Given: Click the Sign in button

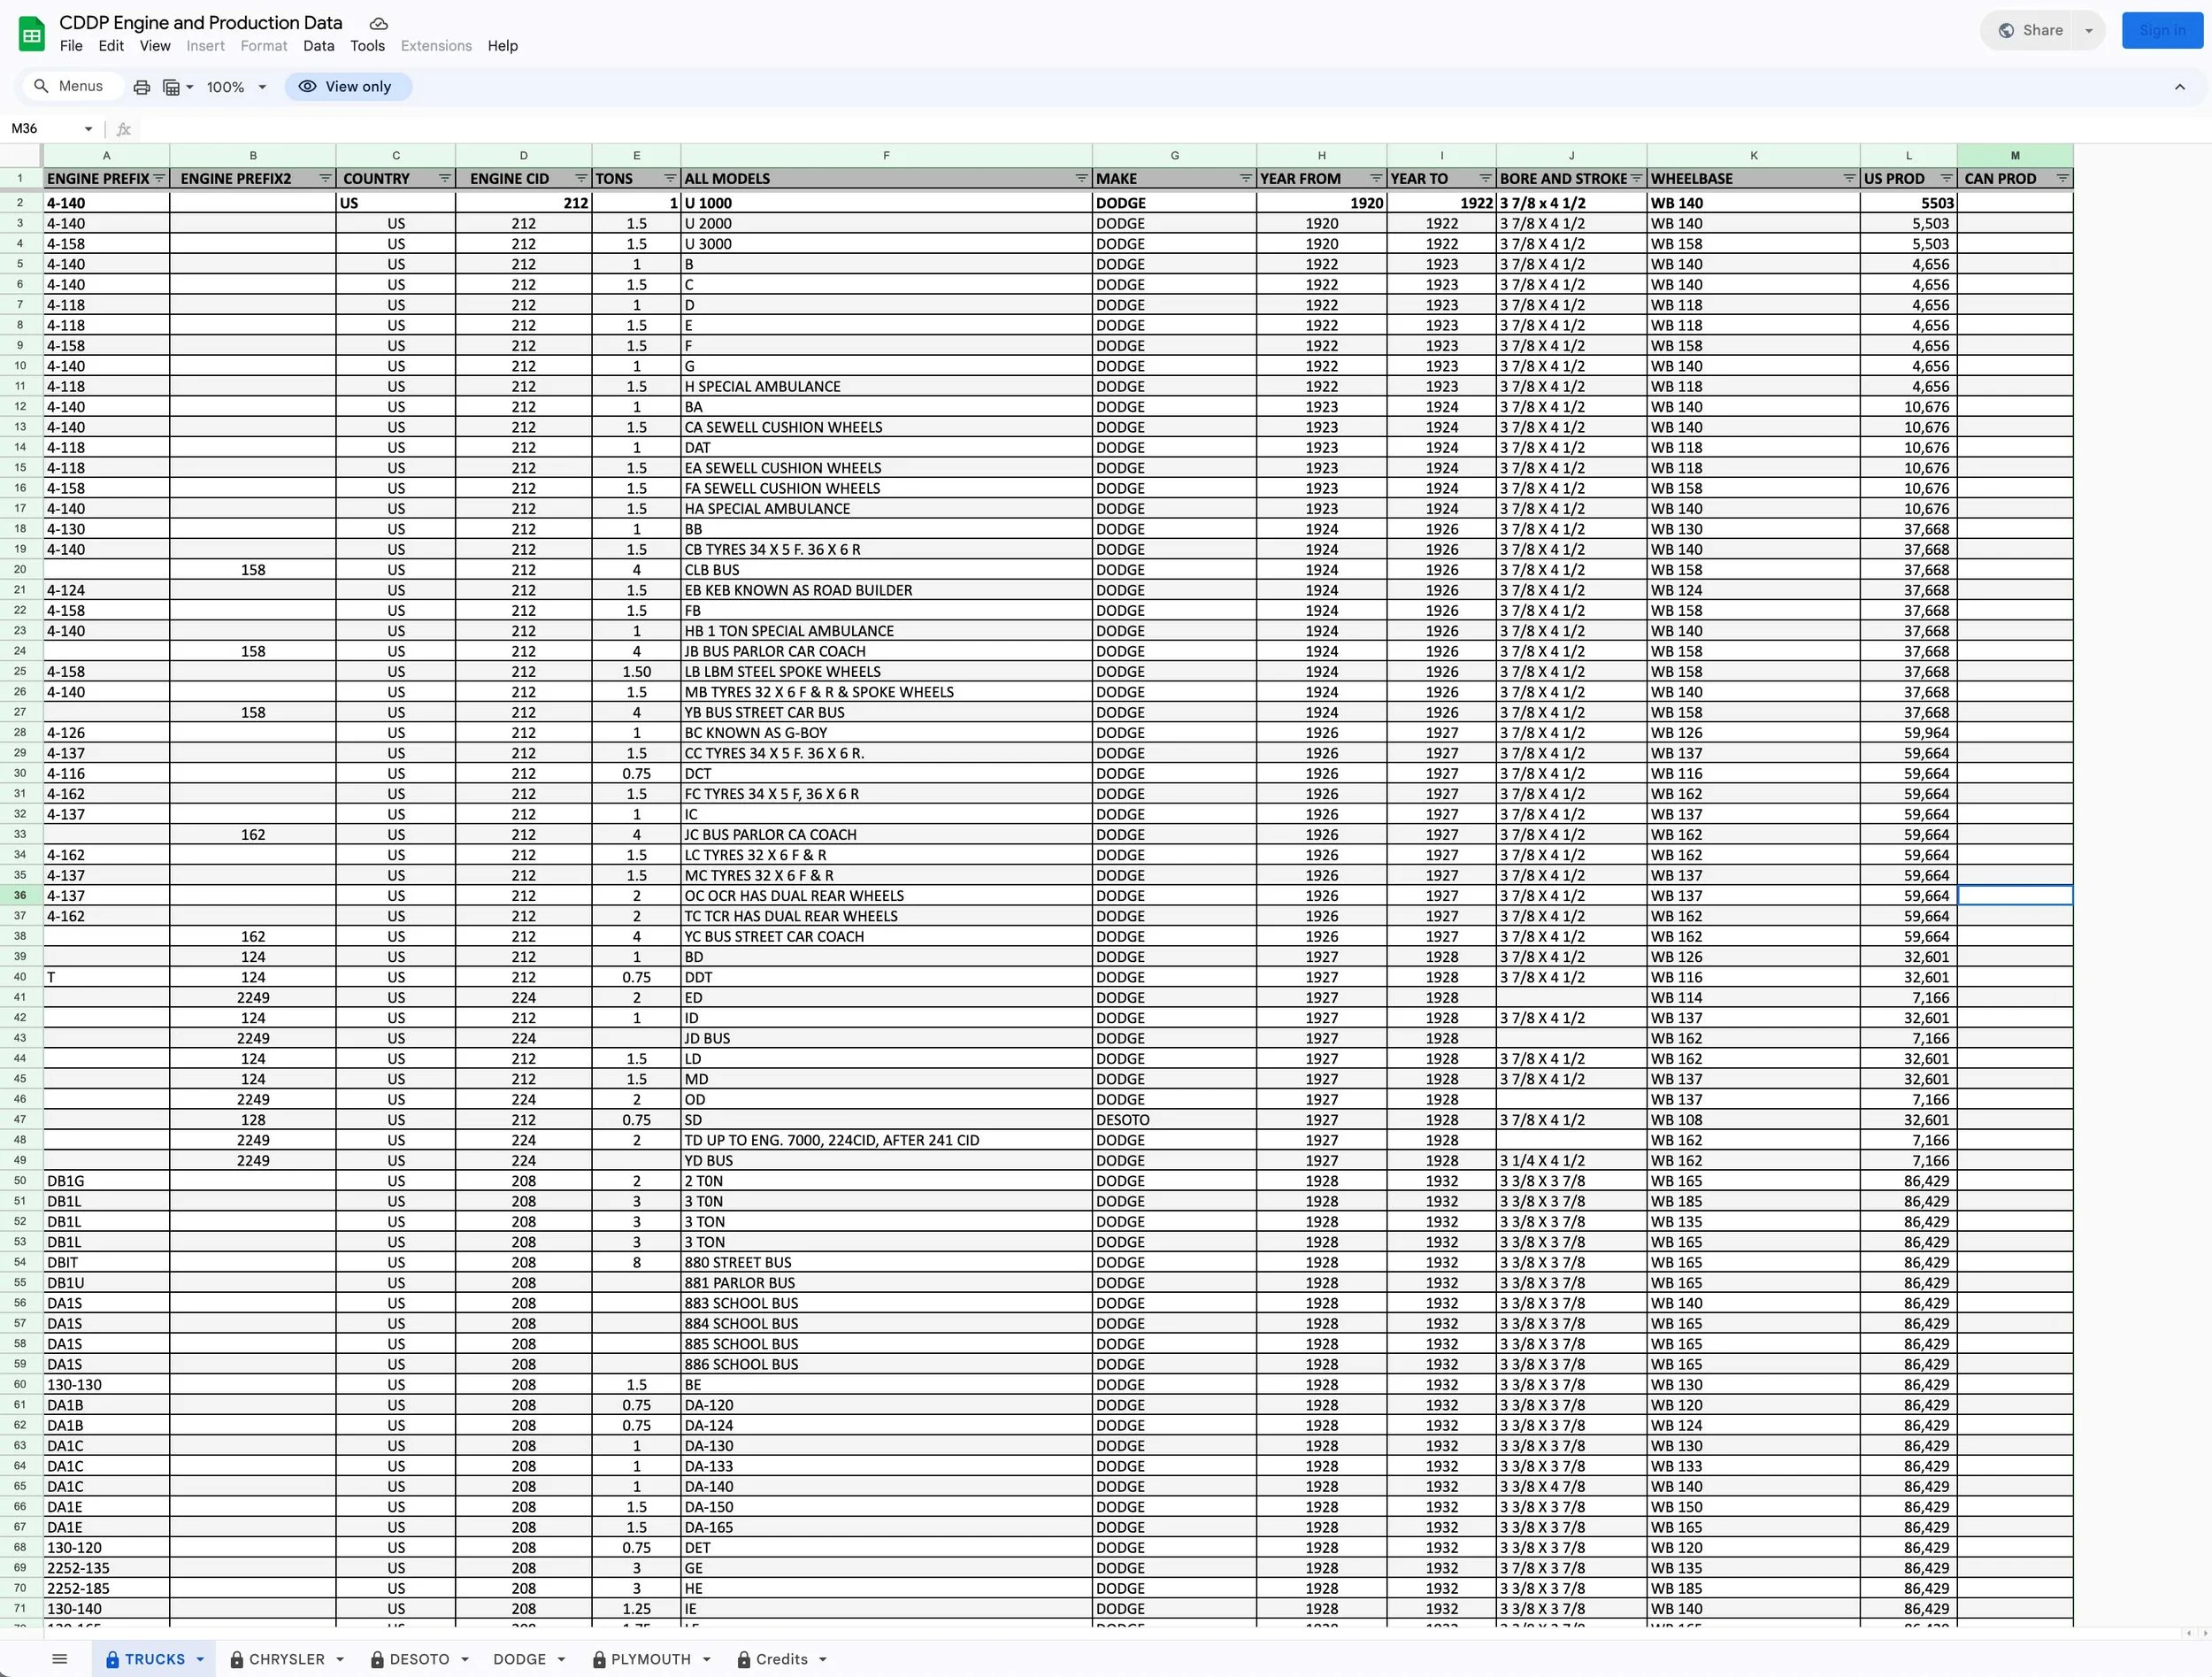Looking at the screenshot, I should (2161, 31).
